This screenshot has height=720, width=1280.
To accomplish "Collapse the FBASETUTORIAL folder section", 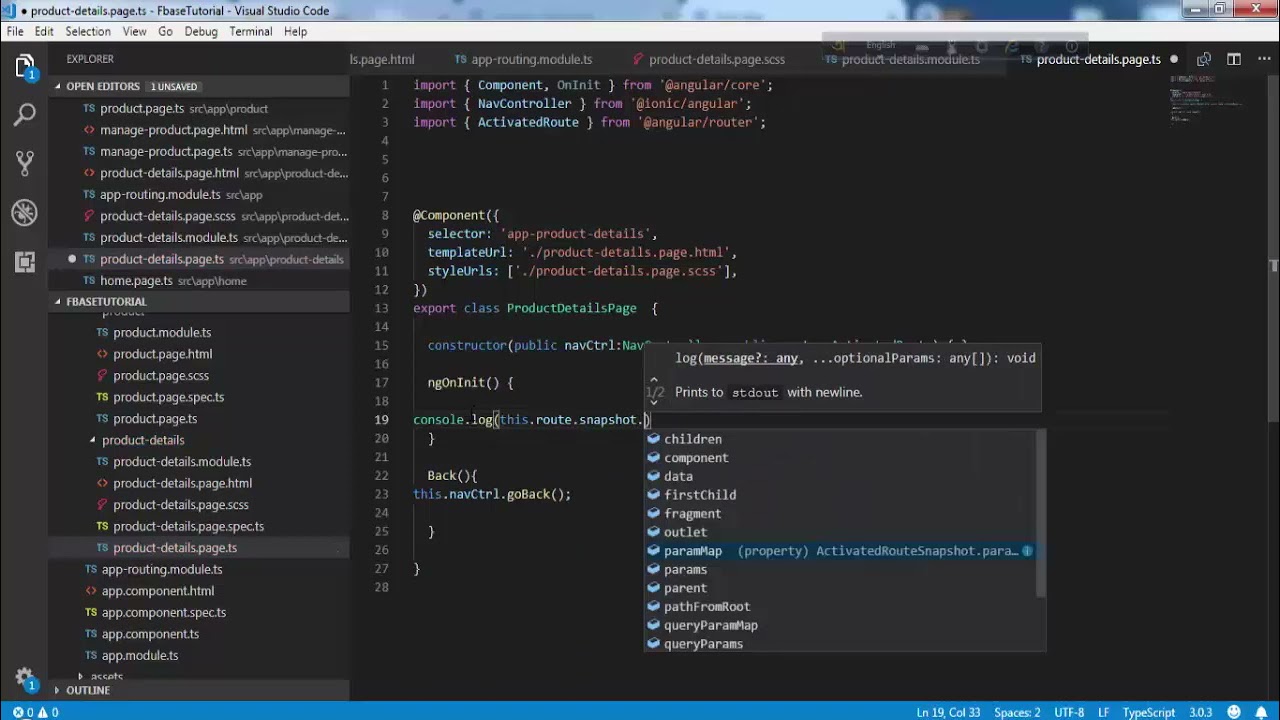I will (x=58, y=302).
